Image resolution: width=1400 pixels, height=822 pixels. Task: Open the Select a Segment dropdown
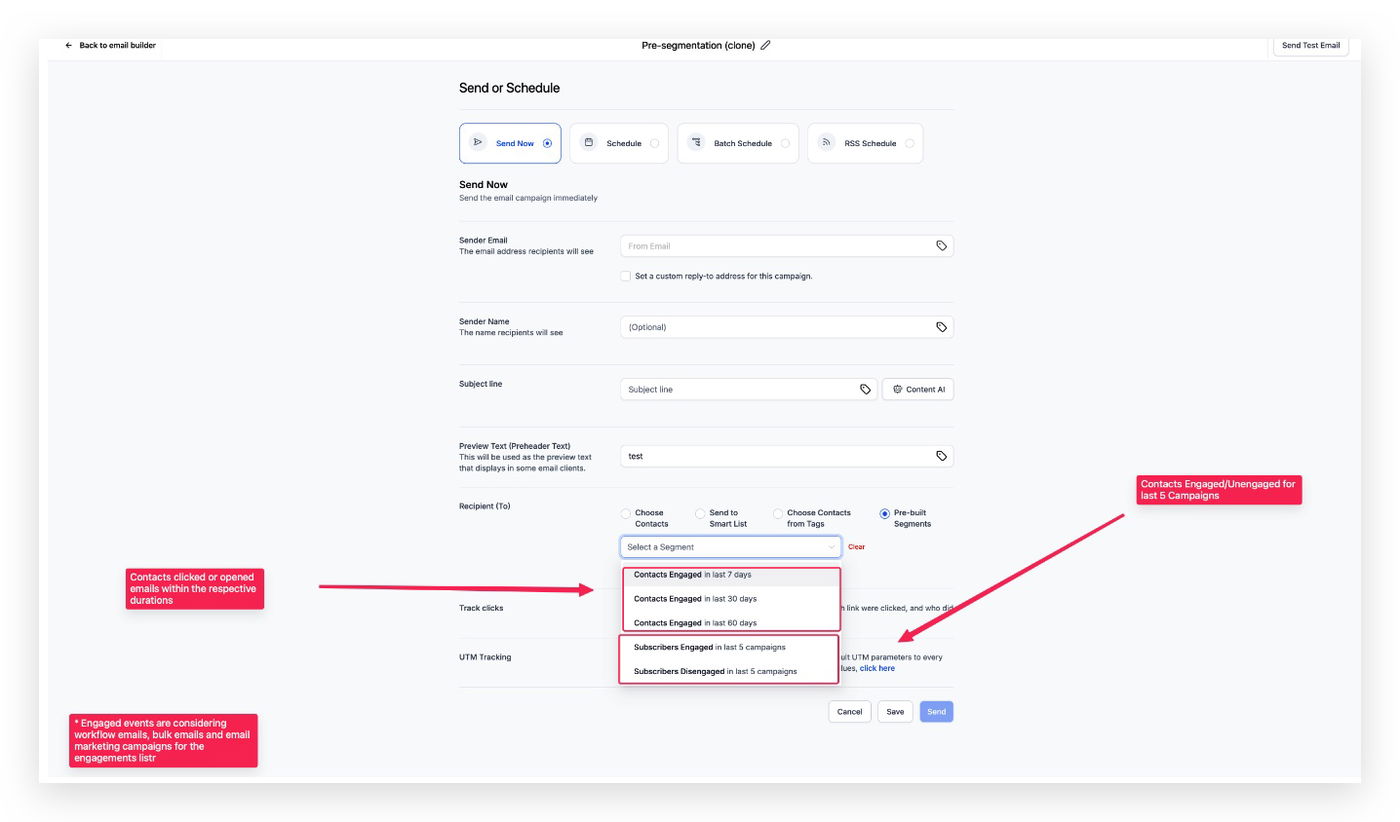(730, 547)
